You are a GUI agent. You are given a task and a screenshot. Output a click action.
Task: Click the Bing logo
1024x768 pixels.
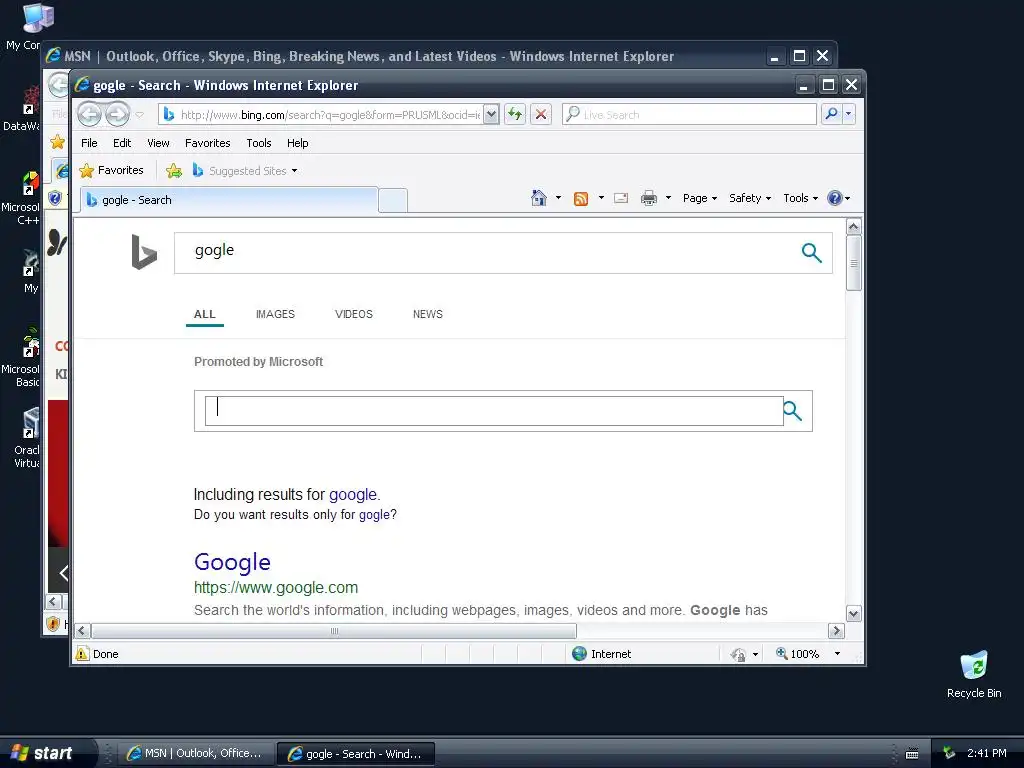coord(144,252)
